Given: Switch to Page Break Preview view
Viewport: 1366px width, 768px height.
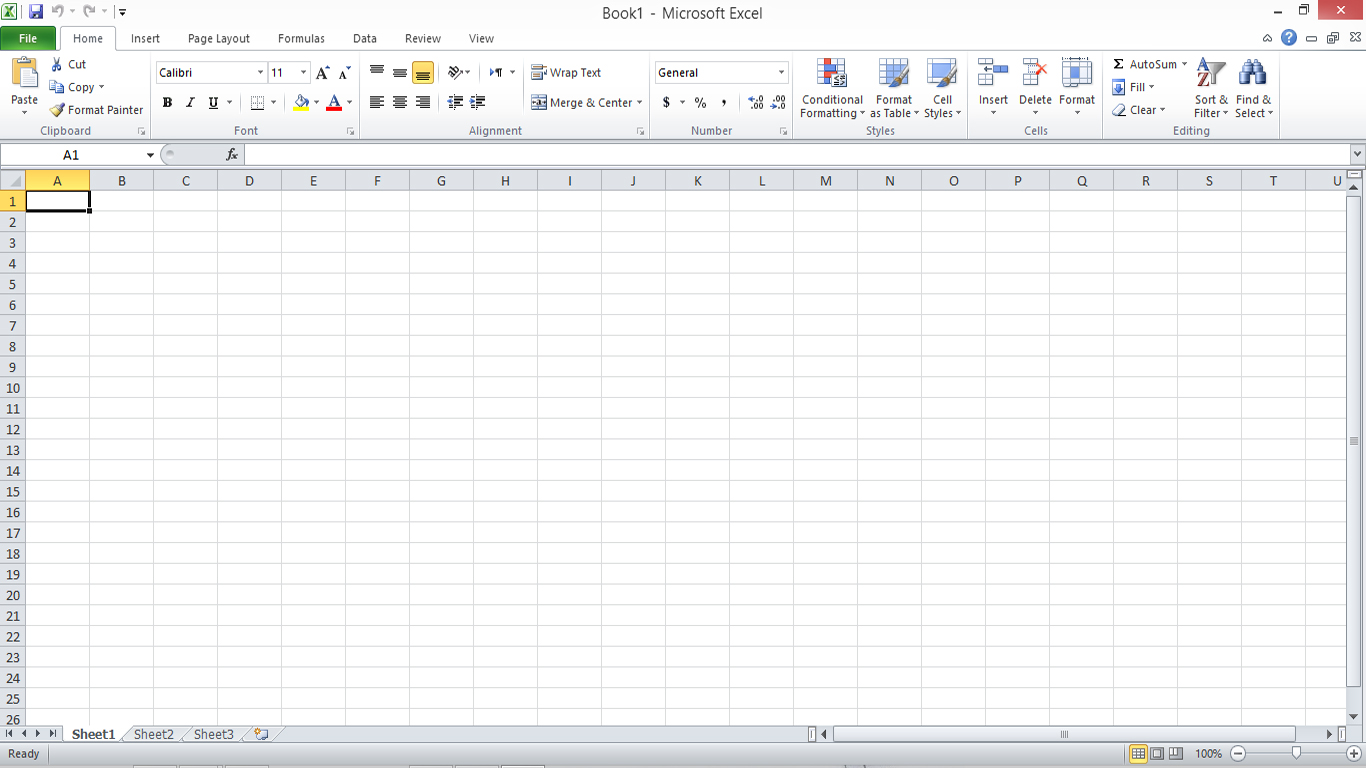Looking at the screenshot, I should coord(1176,753).
